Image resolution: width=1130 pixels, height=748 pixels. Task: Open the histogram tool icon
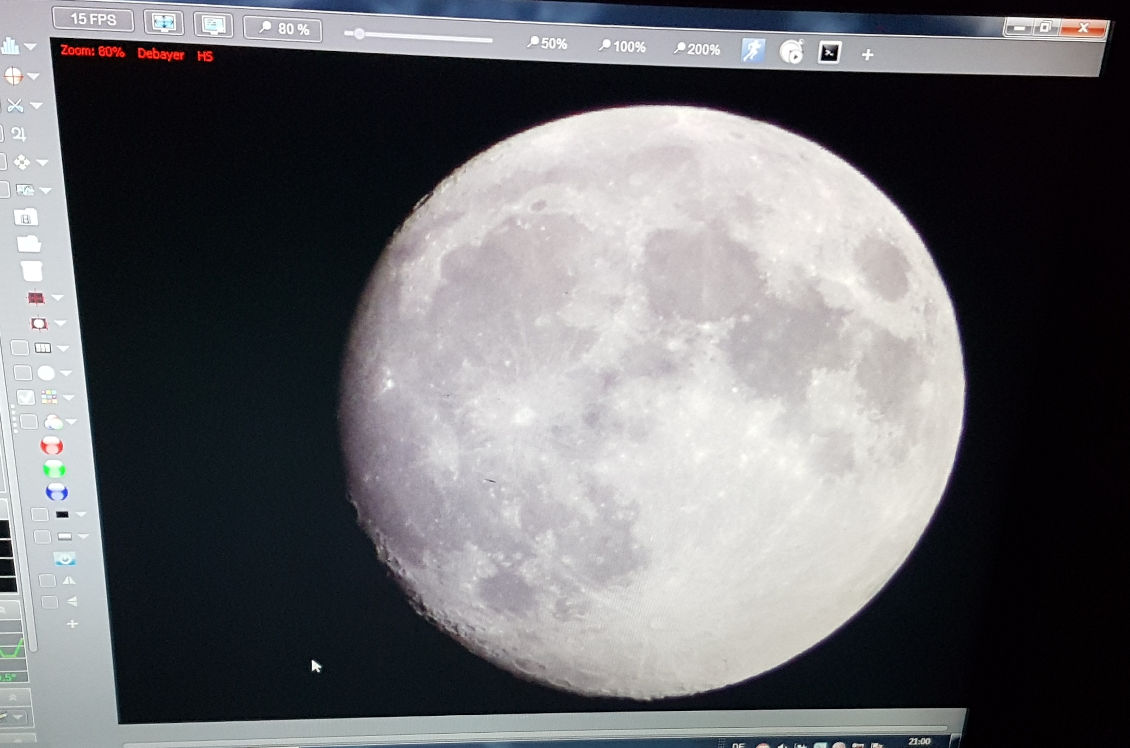[x=10, y=46]
